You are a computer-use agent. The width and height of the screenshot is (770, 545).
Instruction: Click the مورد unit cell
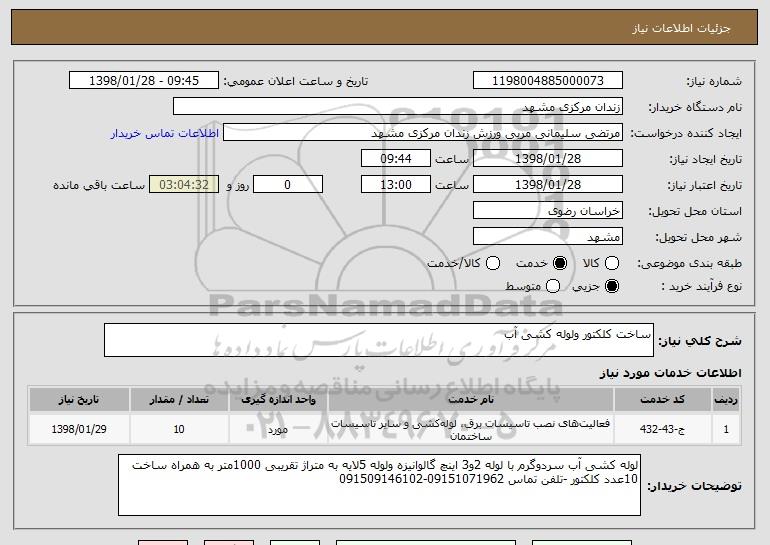tap(278, 429)
